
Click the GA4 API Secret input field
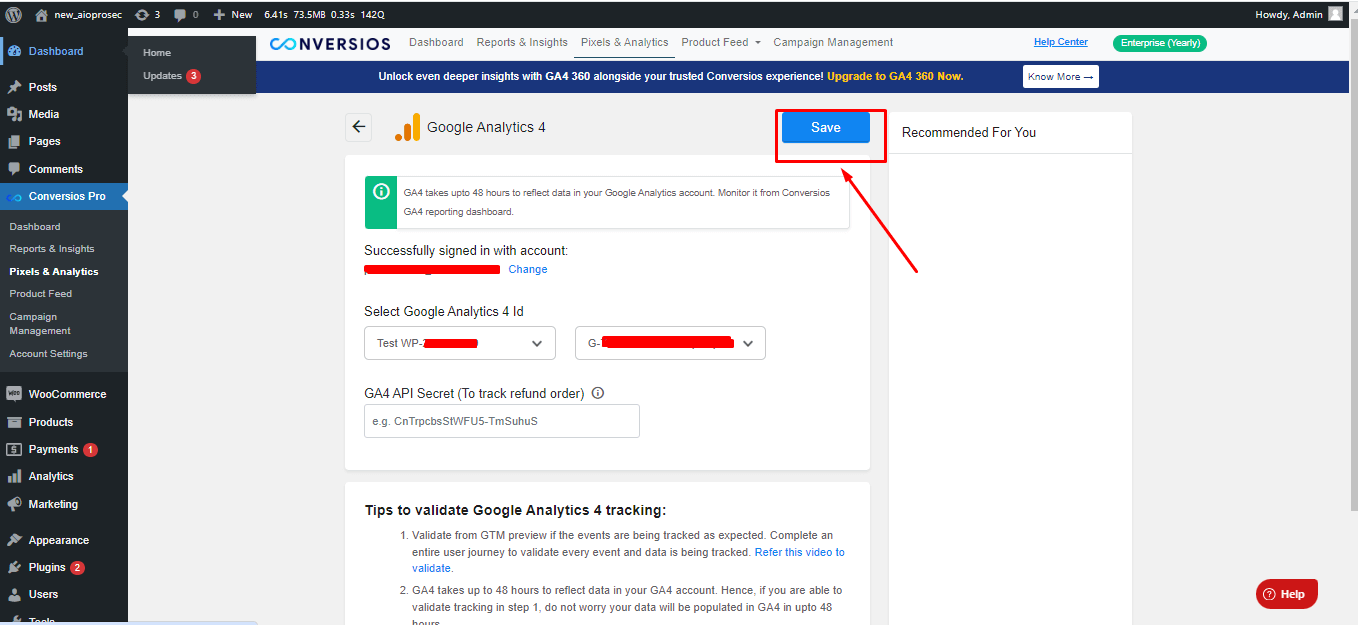pyautogui.click(x=501, y=421)
